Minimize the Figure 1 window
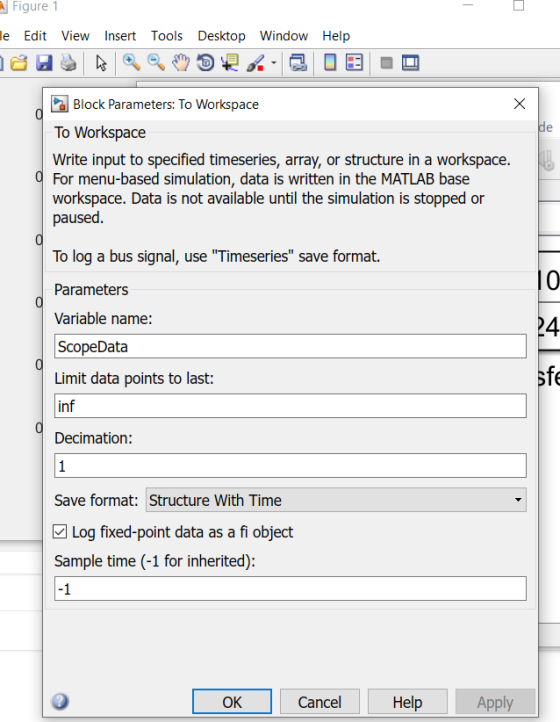 pyautogui.click(x=468, y=5)
